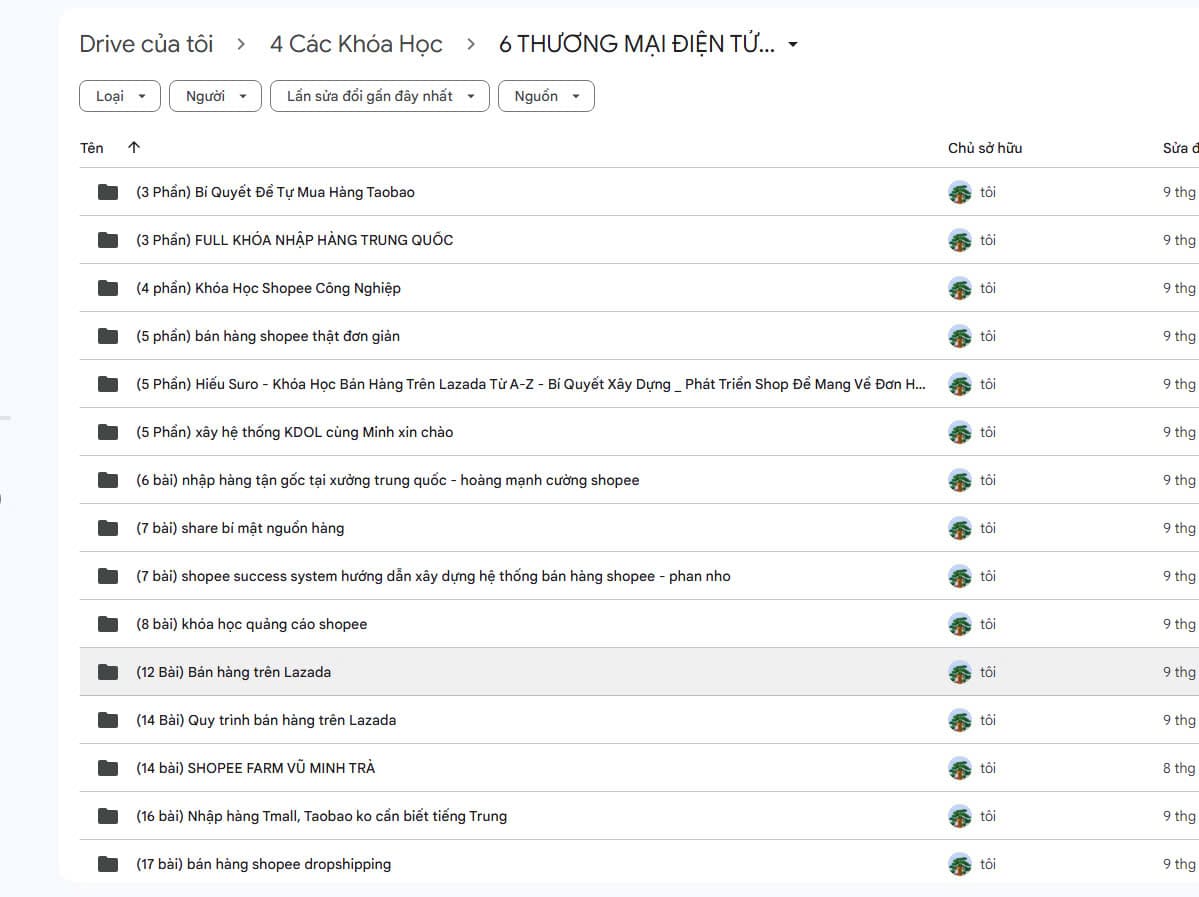This screenshot has width=1199, height=897.
Task: Sort by the Tên column header
Action: pos(92,148)
